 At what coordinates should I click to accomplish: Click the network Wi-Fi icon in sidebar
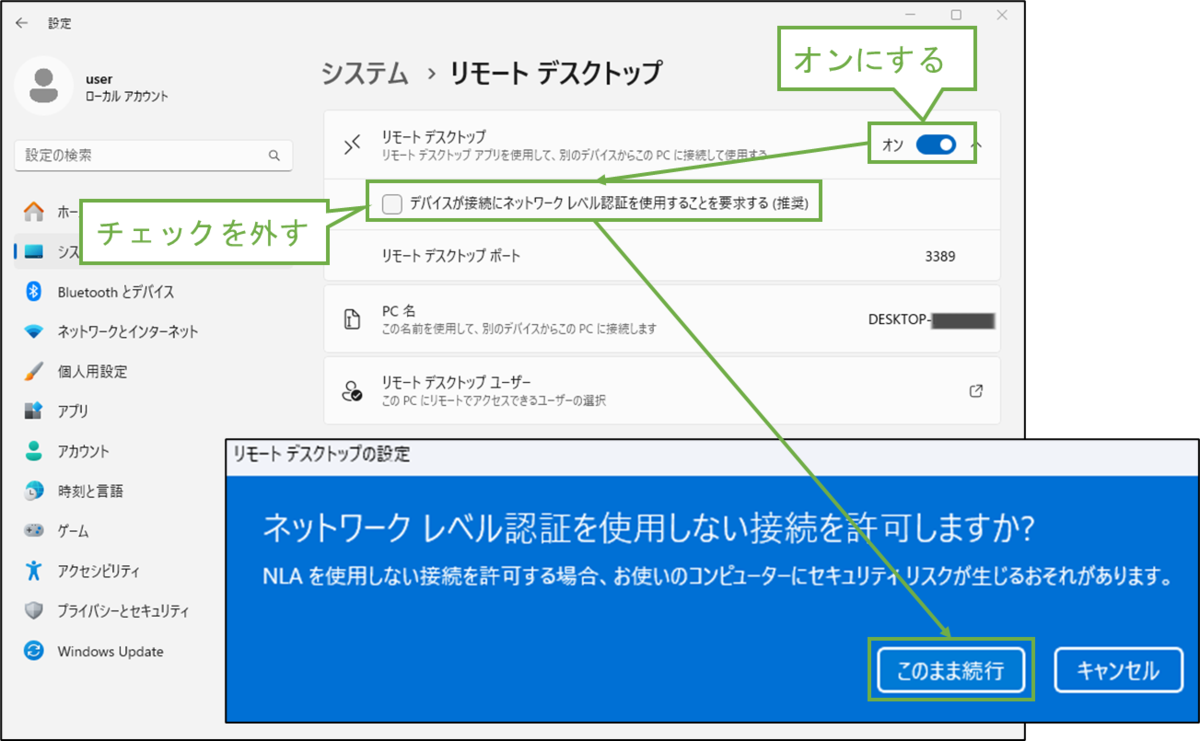pyautogui.click(x=34, y=332)
